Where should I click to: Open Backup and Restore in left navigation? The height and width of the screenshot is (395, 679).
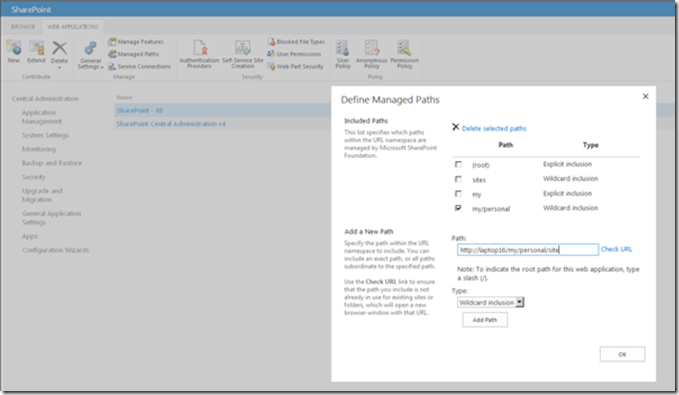[x=52, y=163]
